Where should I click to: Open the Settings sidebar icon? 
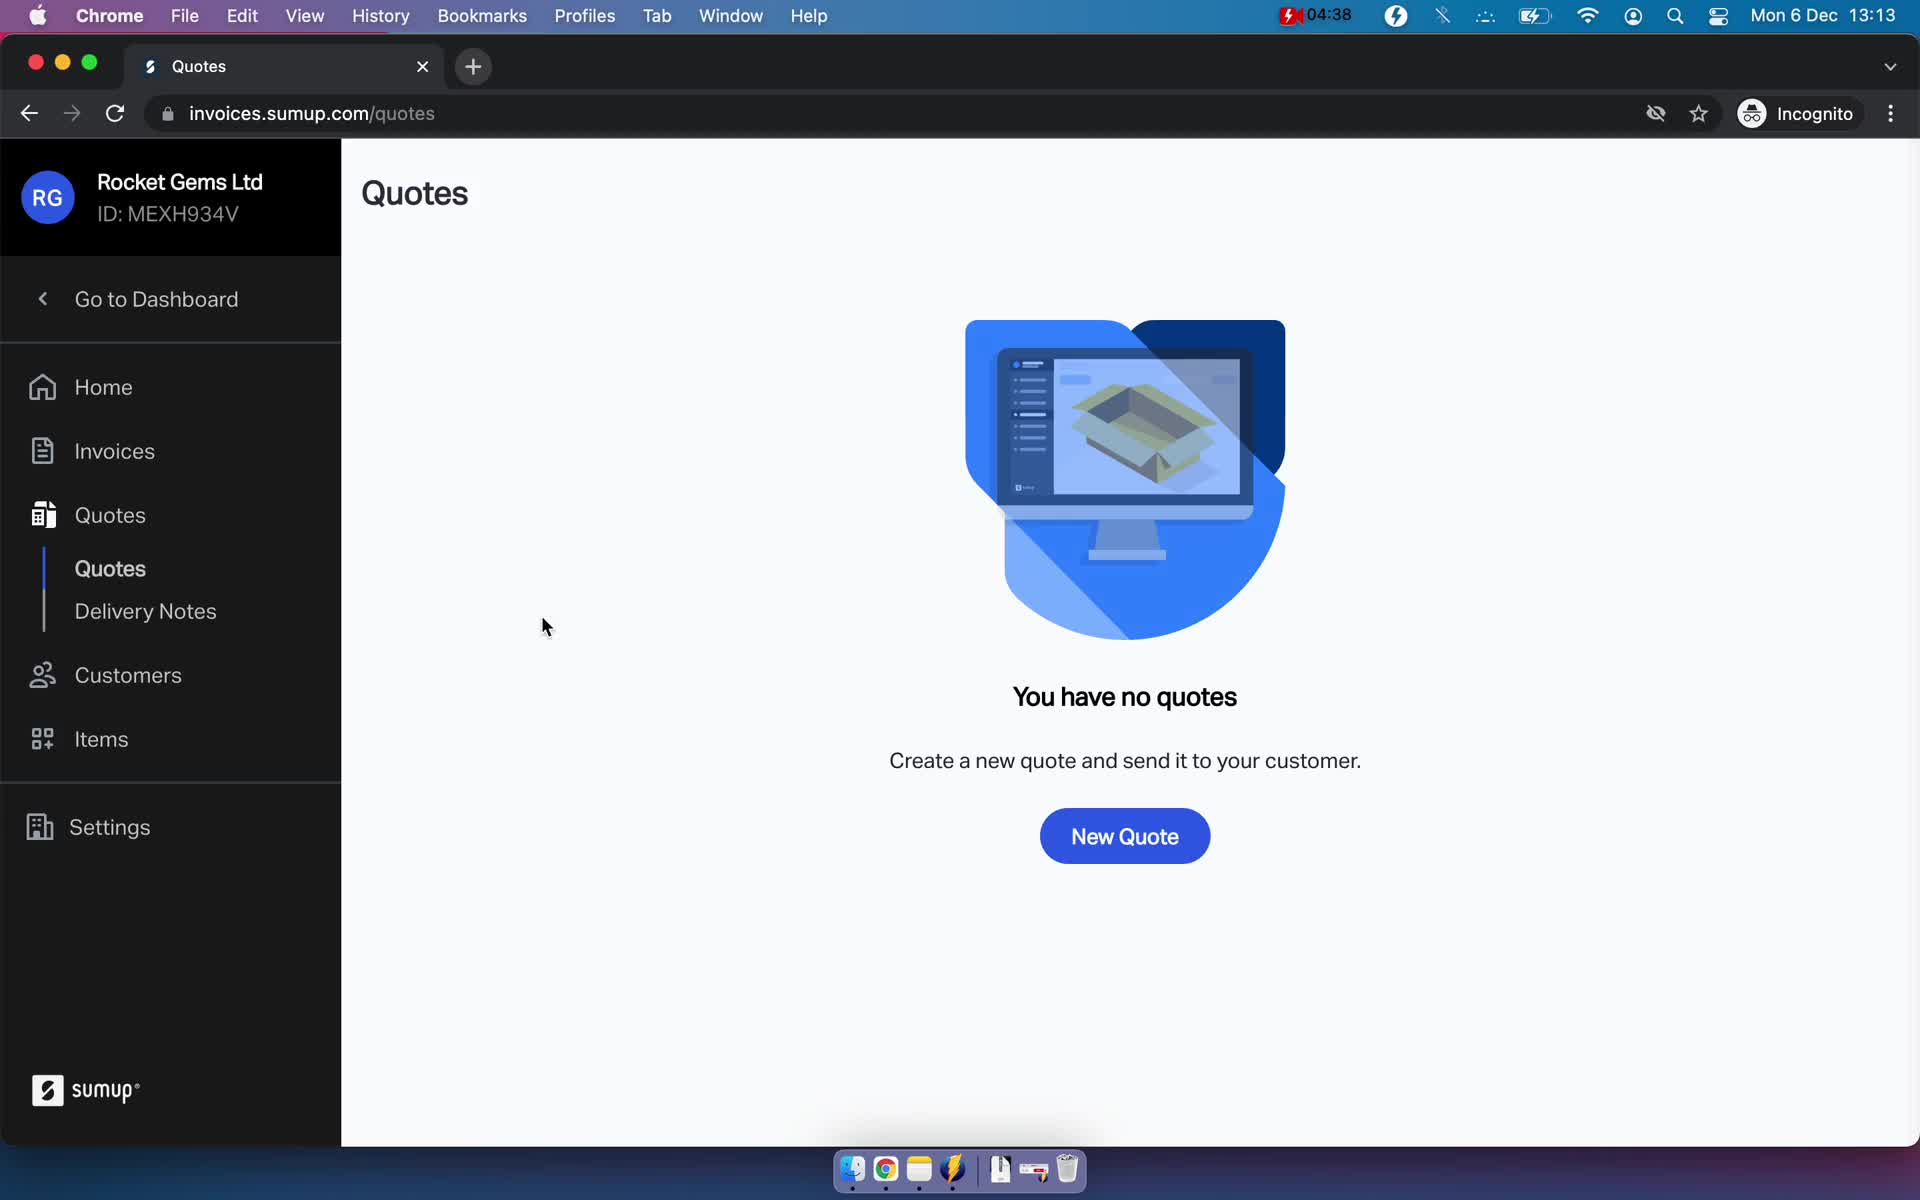[40, 827]
